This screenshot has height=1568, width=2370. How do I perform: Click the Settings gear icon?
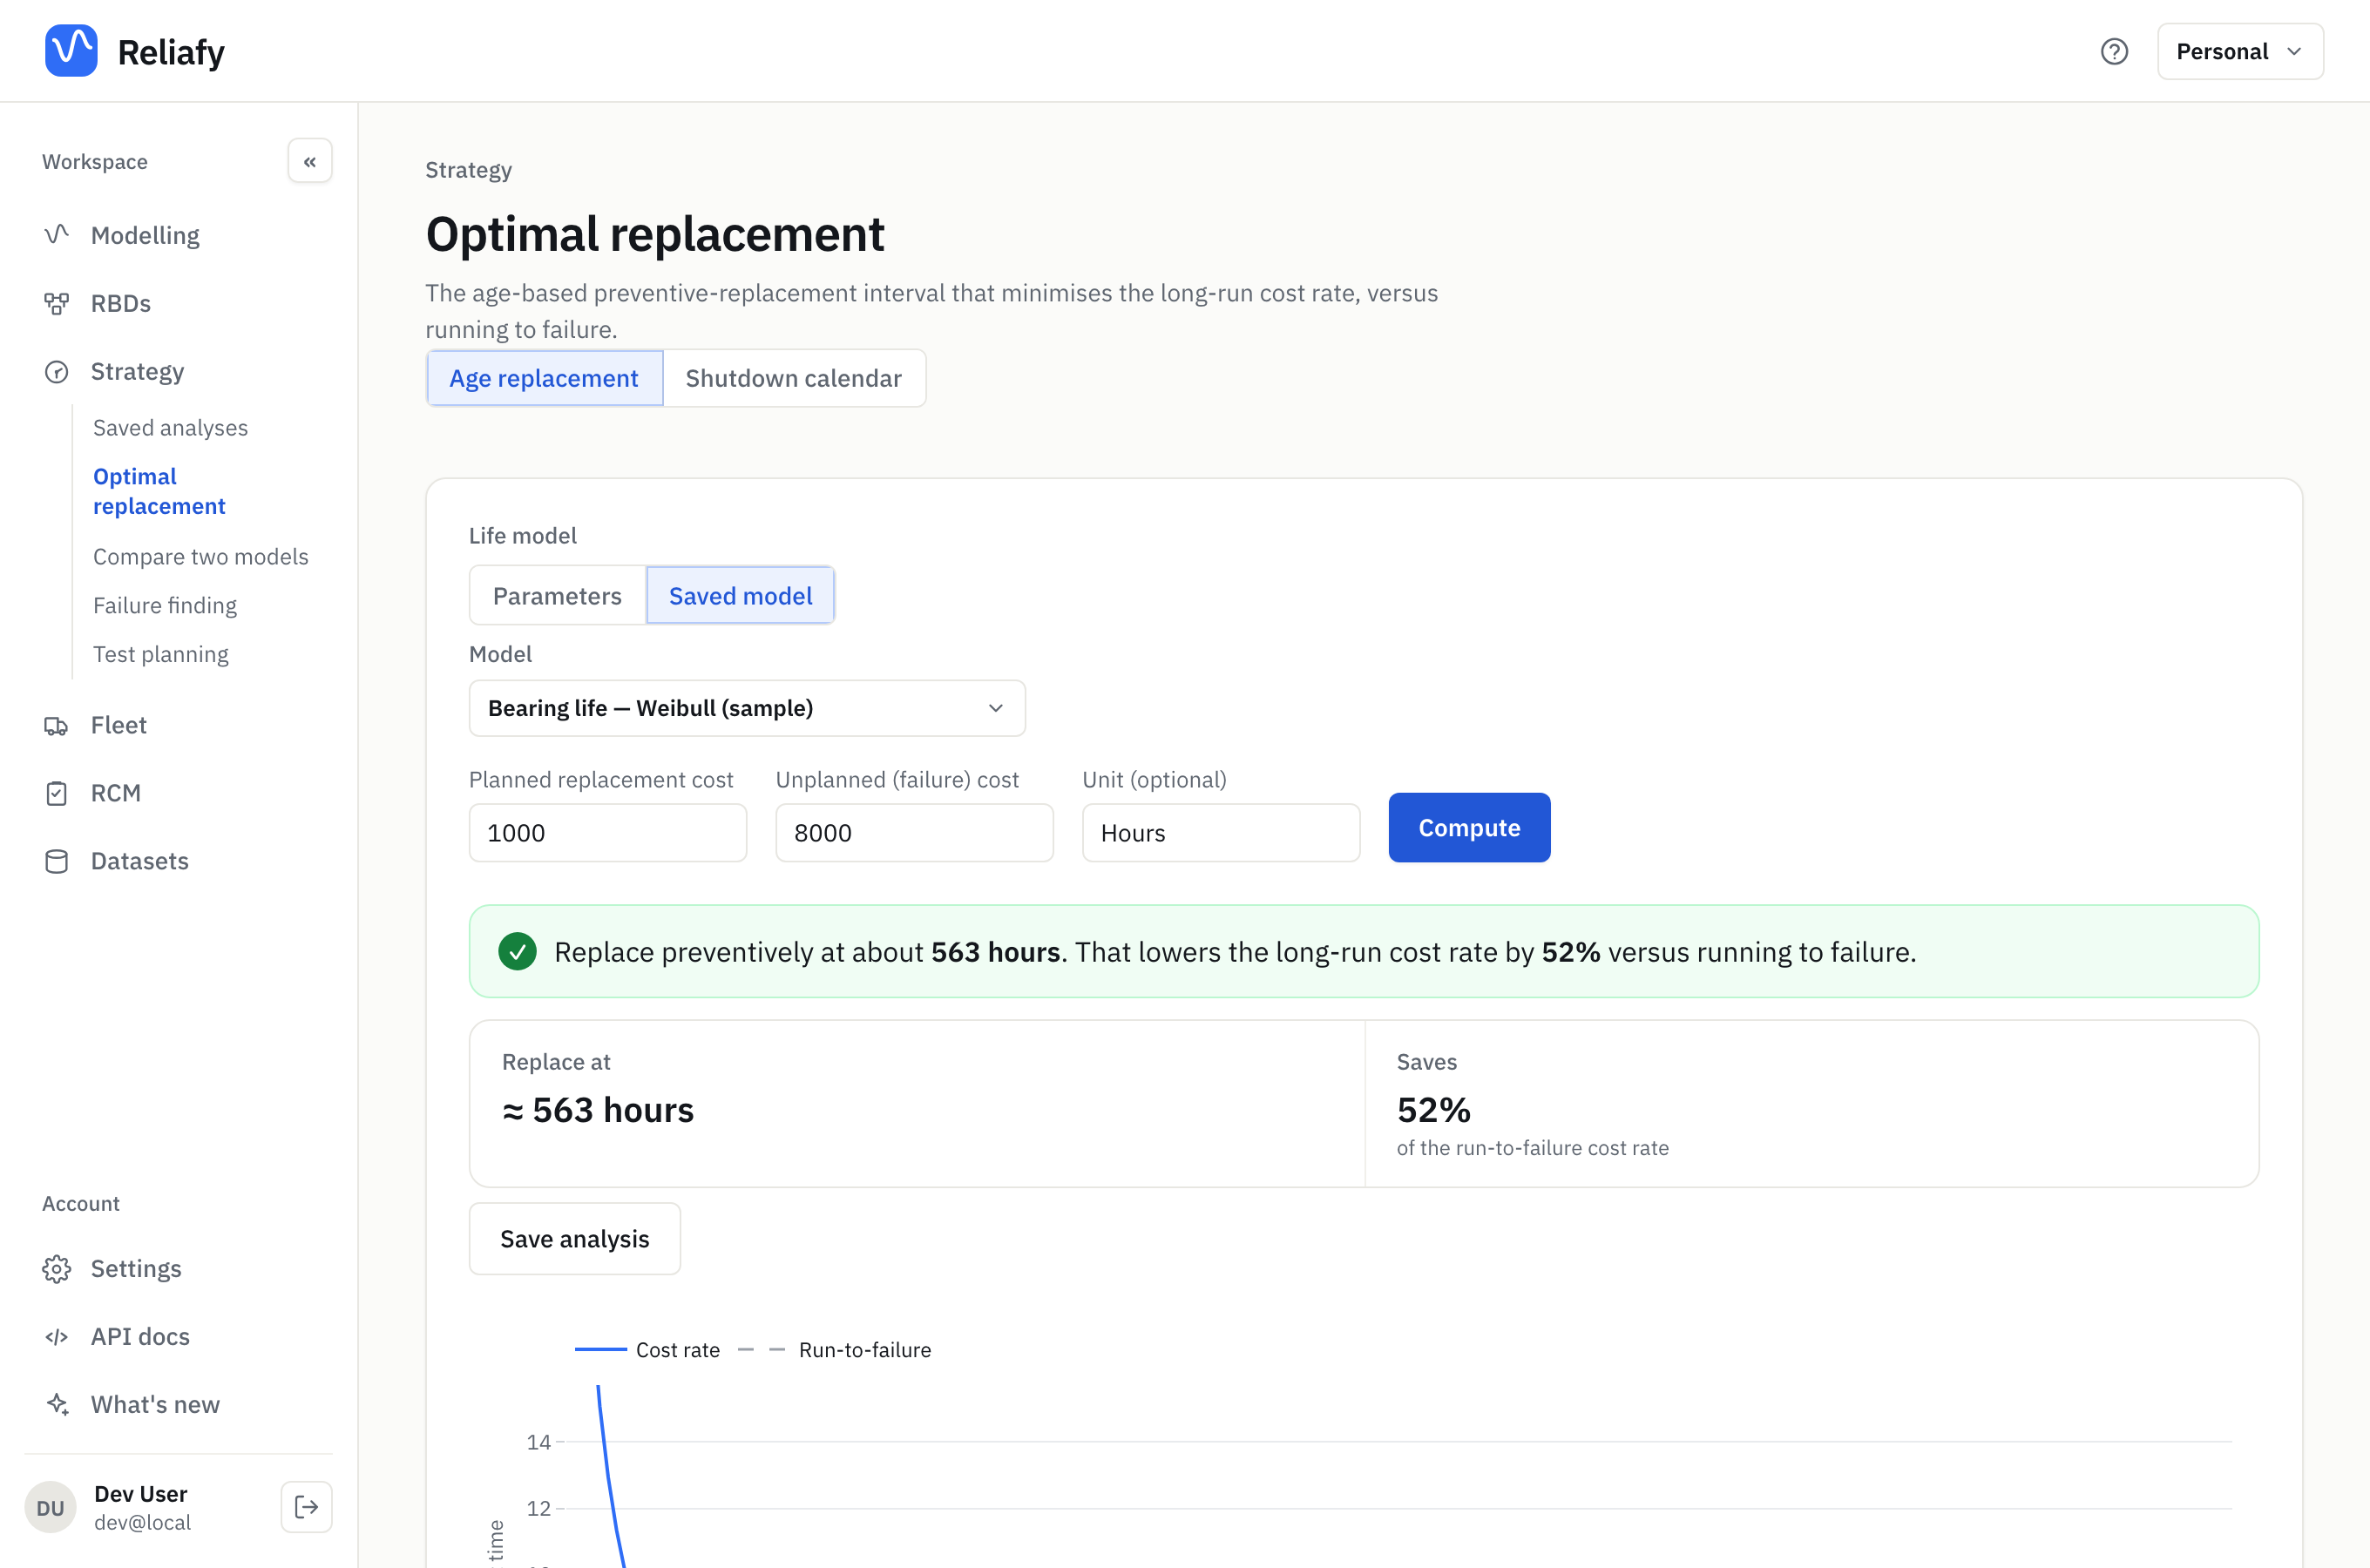pos(57,1268)
